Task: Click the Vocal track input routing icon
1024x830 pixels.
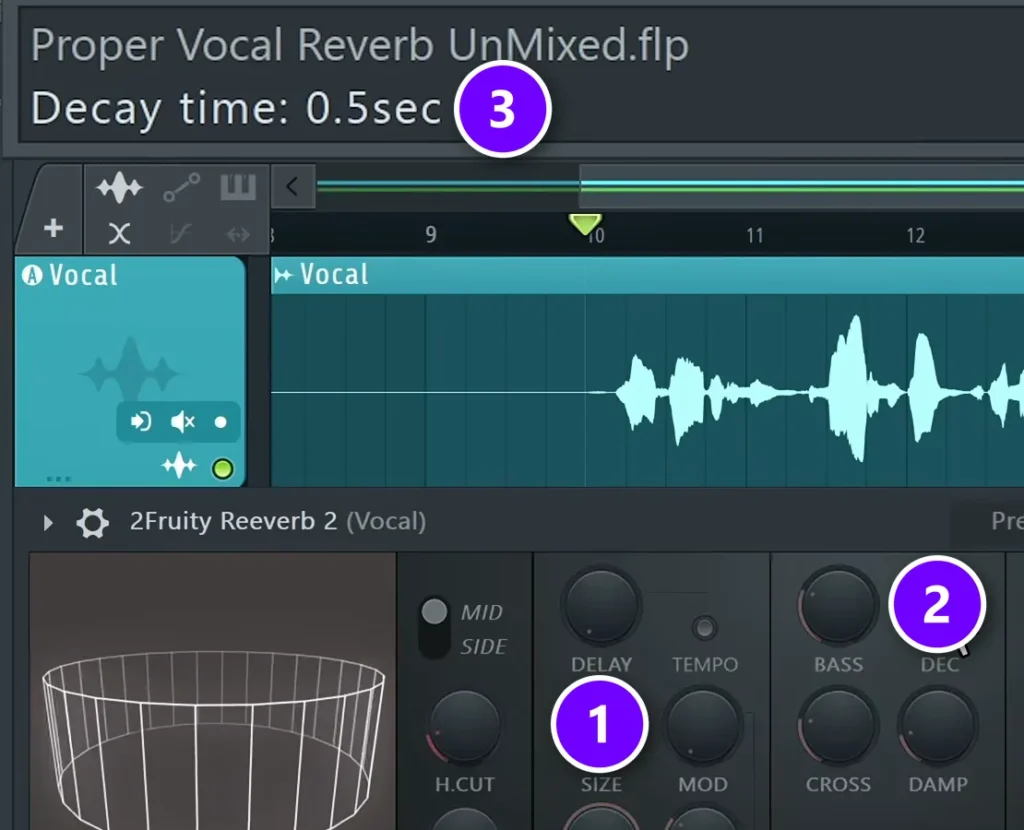Action: pyautogui.click(x=140, y=422)
